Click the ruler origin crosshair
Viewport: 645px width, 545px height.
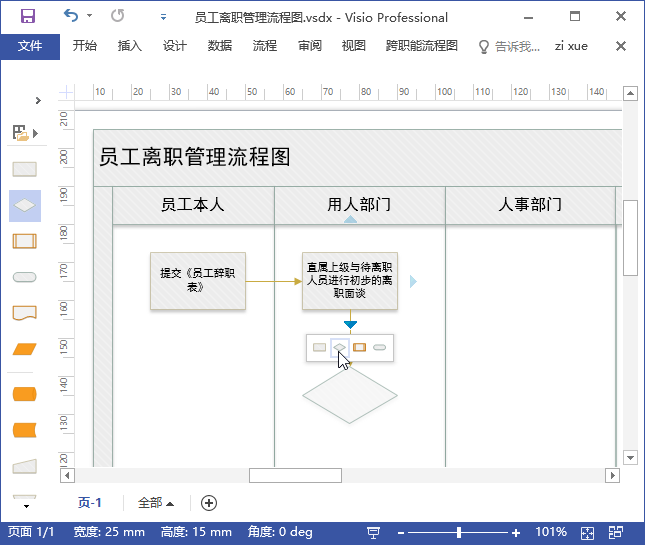coord(66,92)
